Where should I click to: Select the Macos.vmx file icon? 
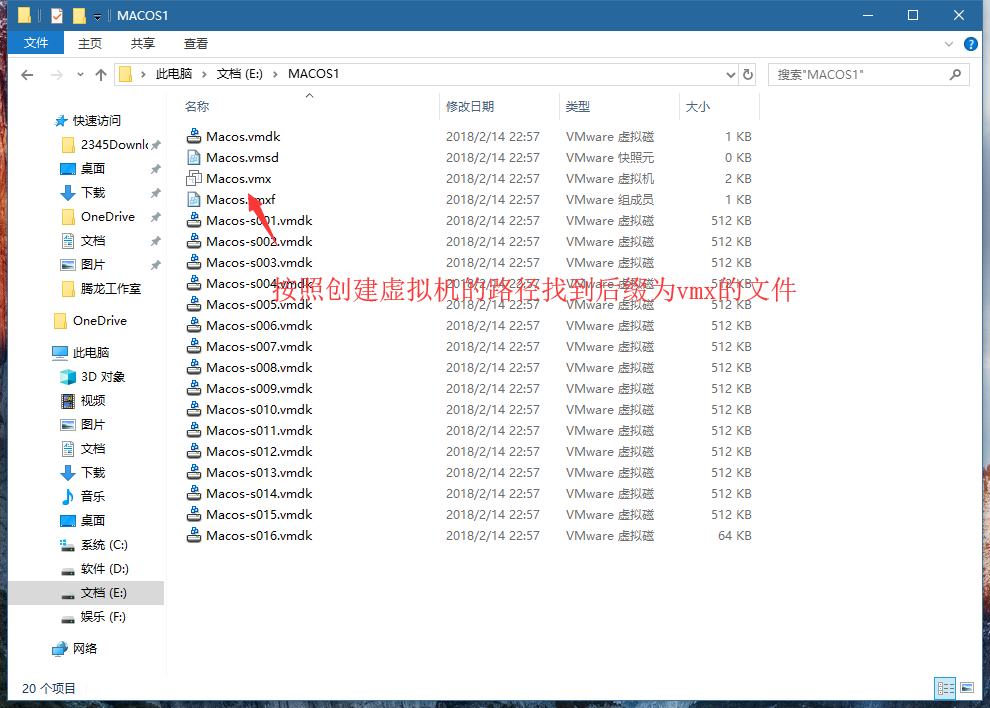coord(194,178)
